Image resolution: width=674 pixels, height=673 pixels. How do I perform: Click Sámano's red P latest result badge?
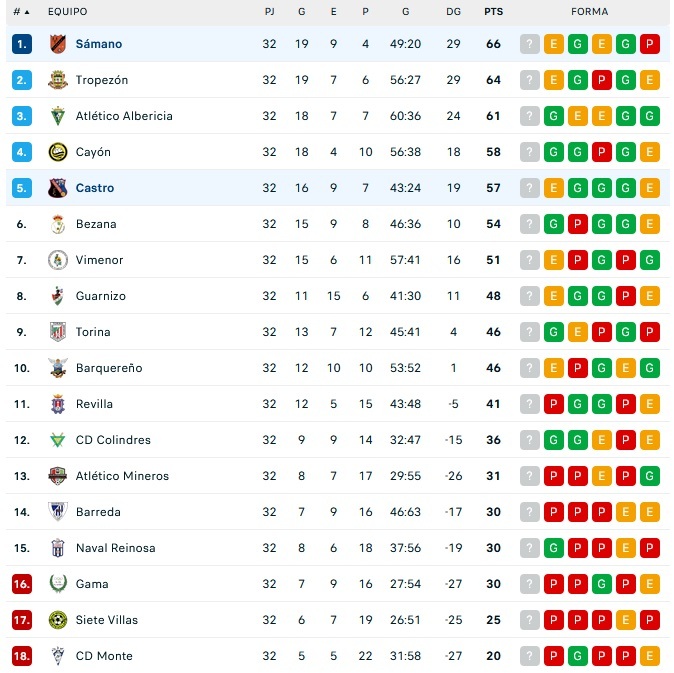click(649, 44)
